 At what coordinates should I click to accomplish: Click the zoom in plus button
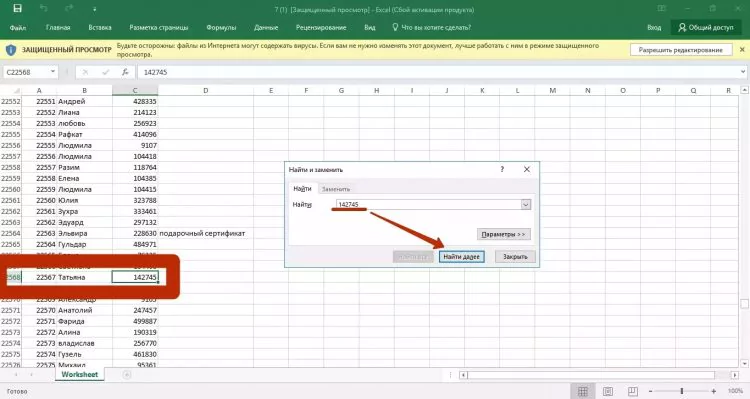pos(714,391)
